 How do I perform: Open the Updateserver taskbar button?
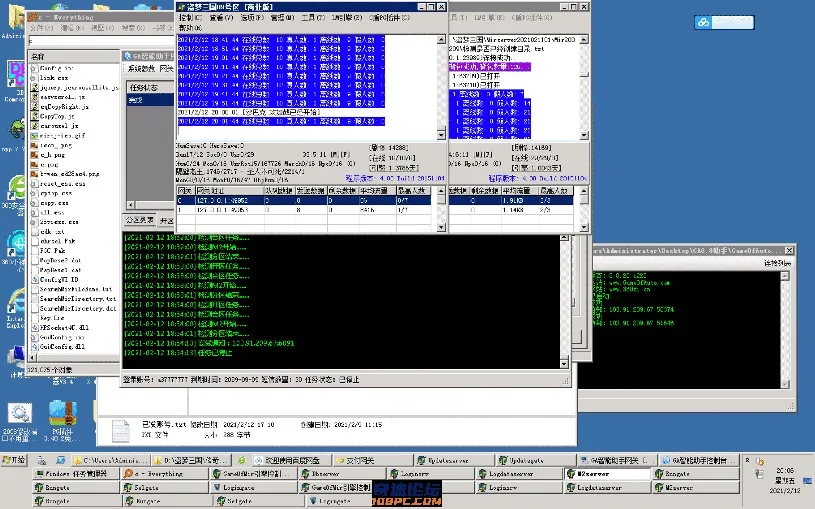click(454, 460)
